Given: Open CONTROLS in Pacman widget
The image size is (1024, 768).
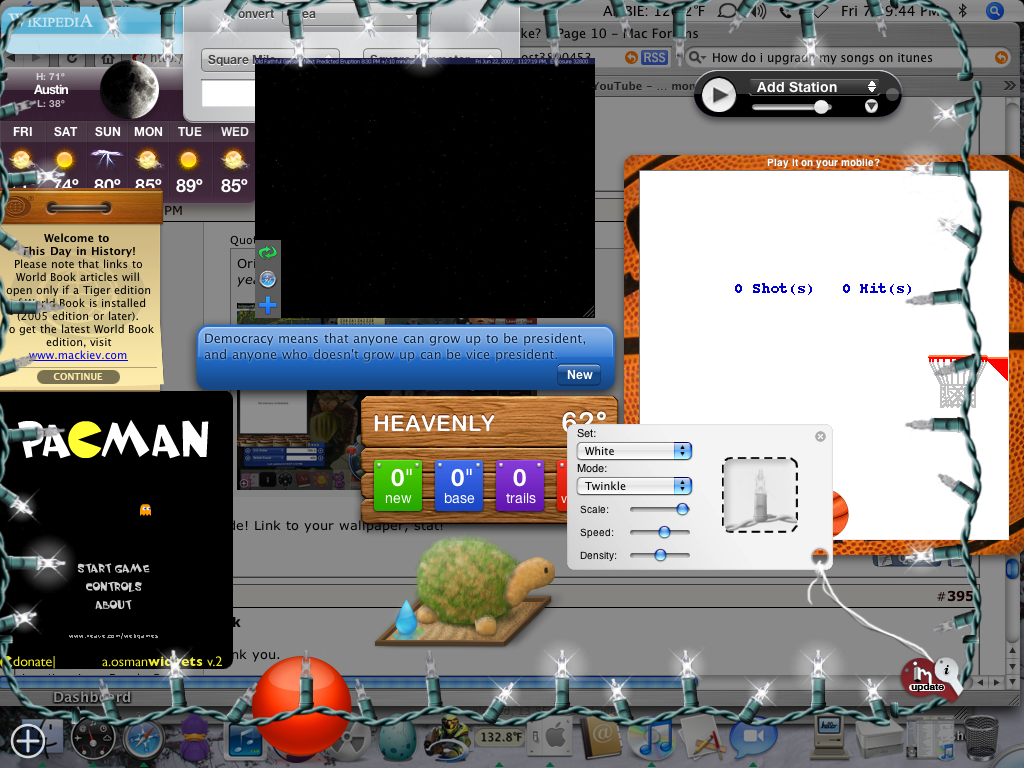Looking at the screenshot, I should coord(114,586).
